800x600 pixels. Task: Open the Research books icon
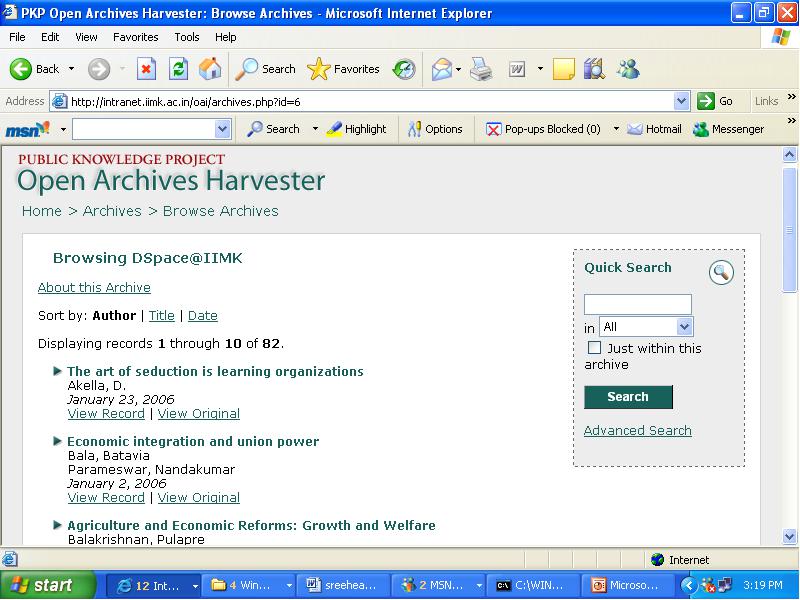(594, 69)
